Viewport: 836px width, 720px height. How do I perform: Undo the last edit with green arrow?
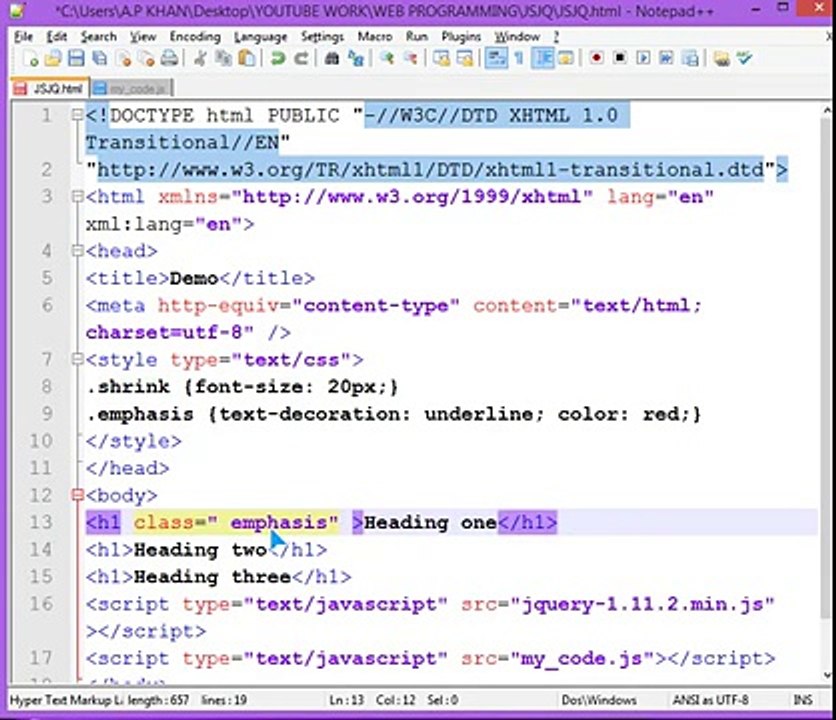pos(278,58)
